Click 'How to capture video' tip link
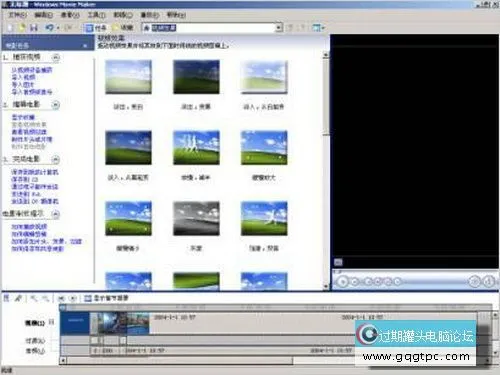This screenshot has width=500, height=375. (x=29, y=227)
